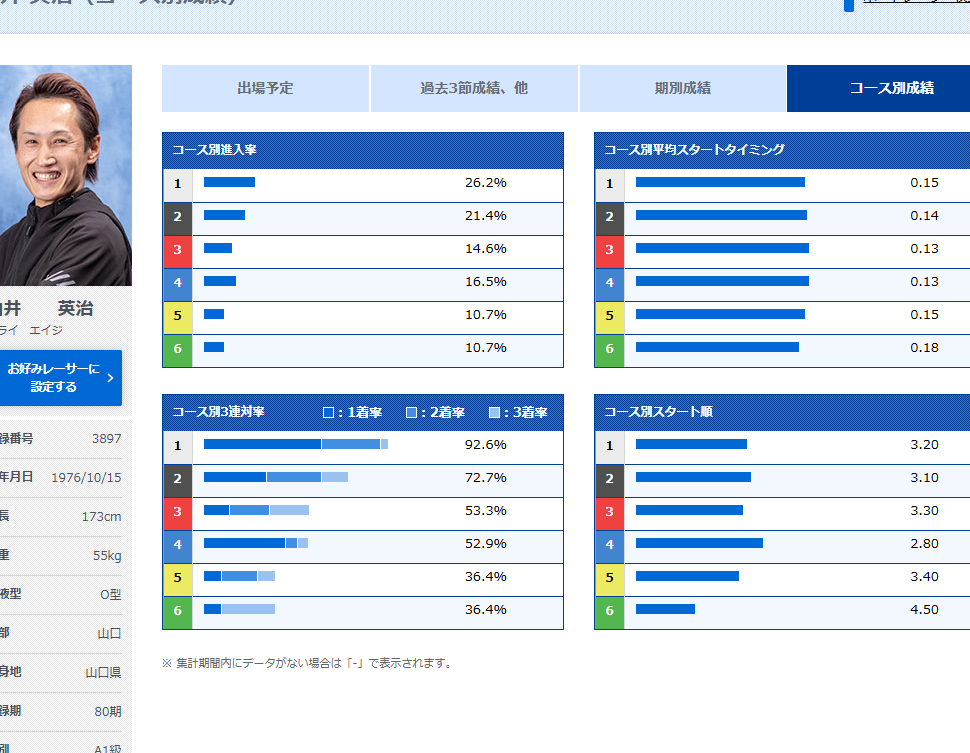The height and width of the screenshot is (753, 970).
Task: Switch to the 出場予定 tab
Action: pyautogui.click(x=265, y=88)
